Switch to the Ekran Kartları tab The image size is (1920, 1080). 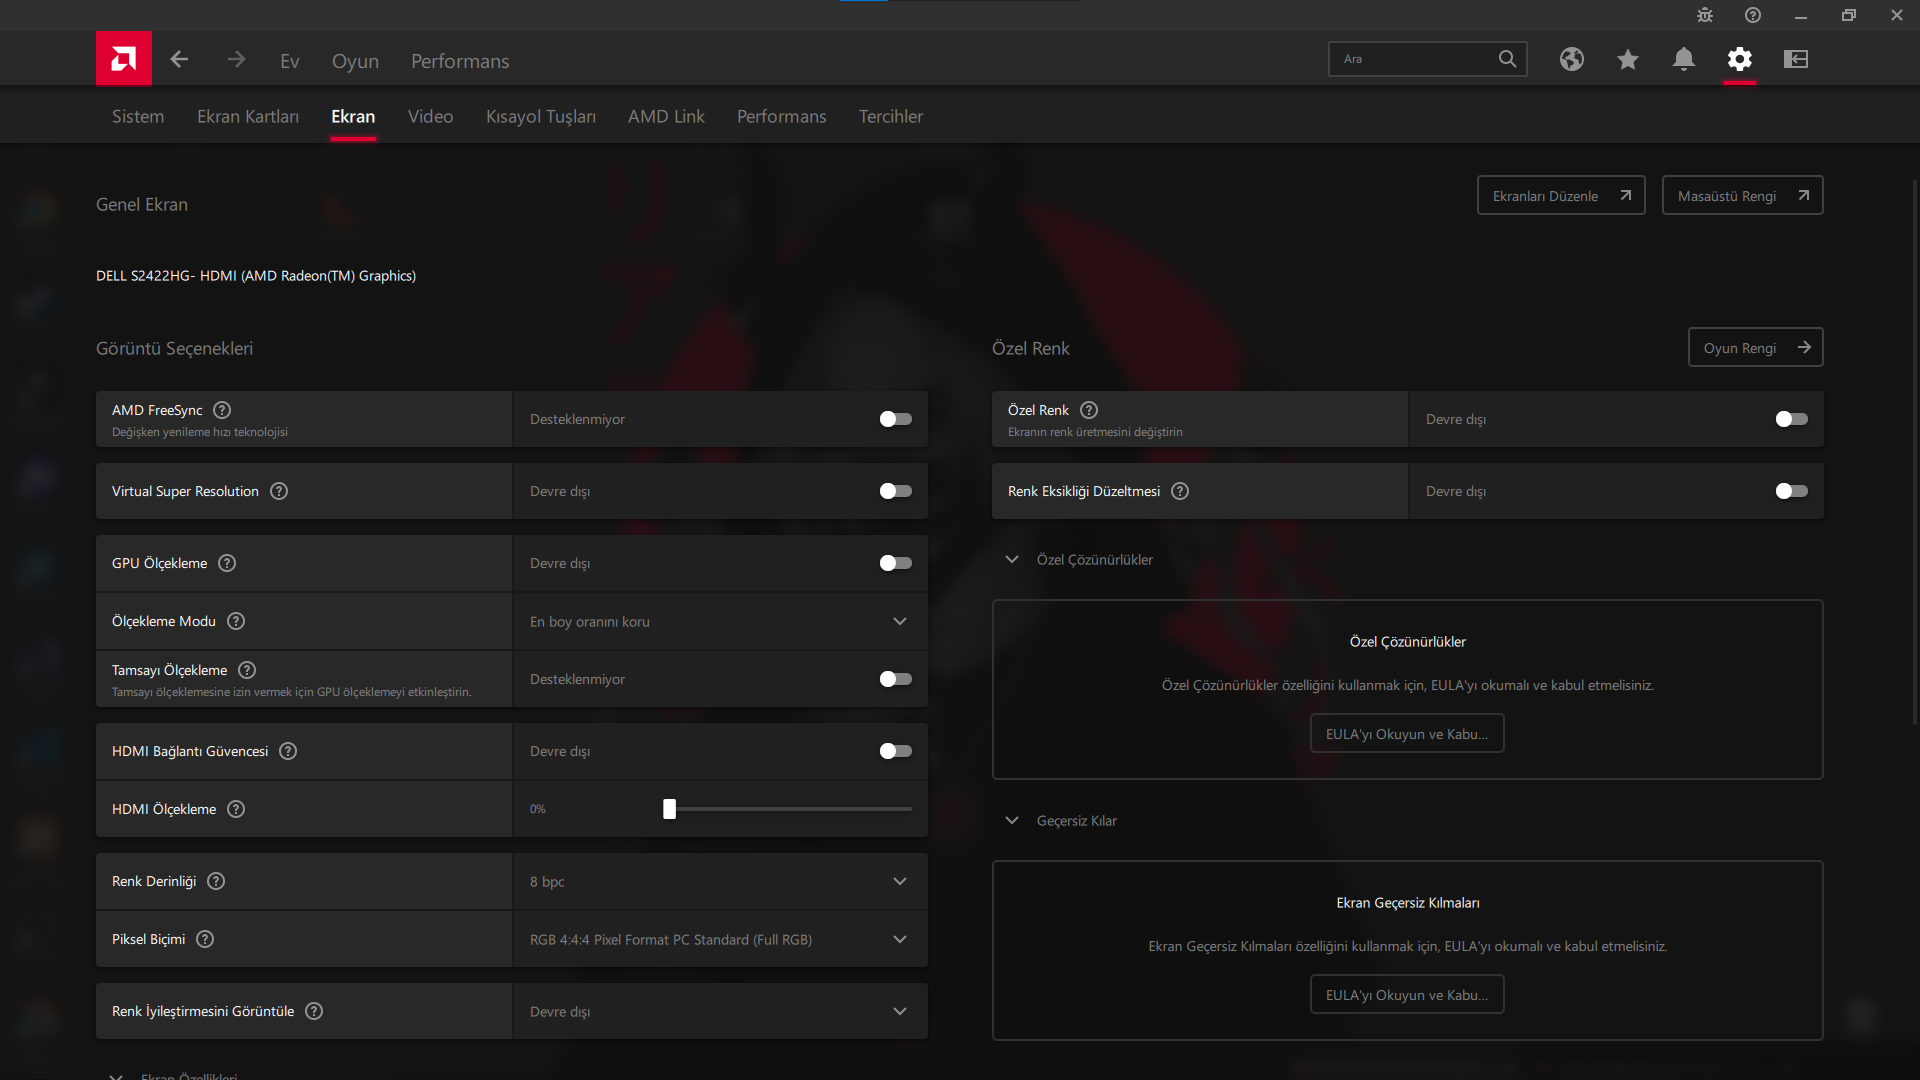point(247,117)
